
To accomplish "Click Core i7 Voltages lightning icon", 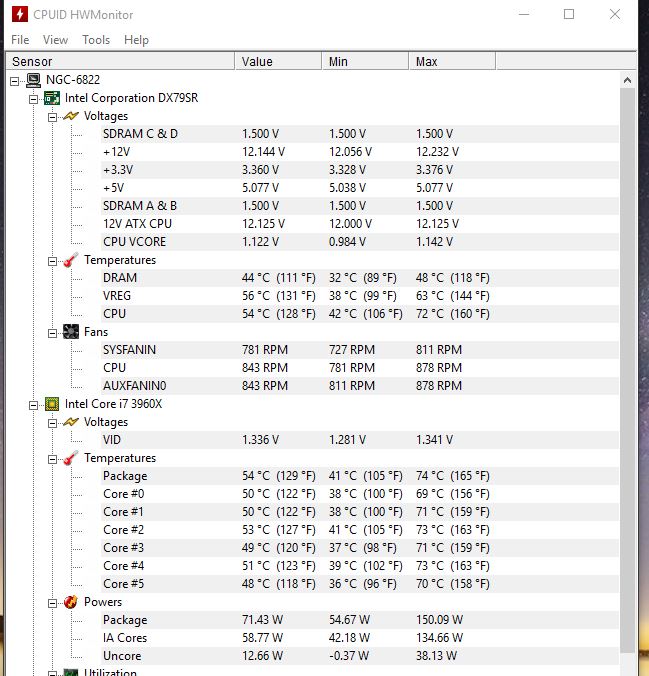I will (71, 422).
